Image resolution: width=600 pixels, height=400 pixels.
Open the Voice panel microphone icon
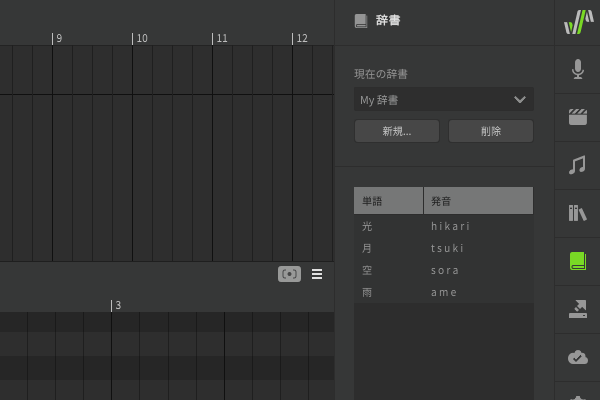578,69
